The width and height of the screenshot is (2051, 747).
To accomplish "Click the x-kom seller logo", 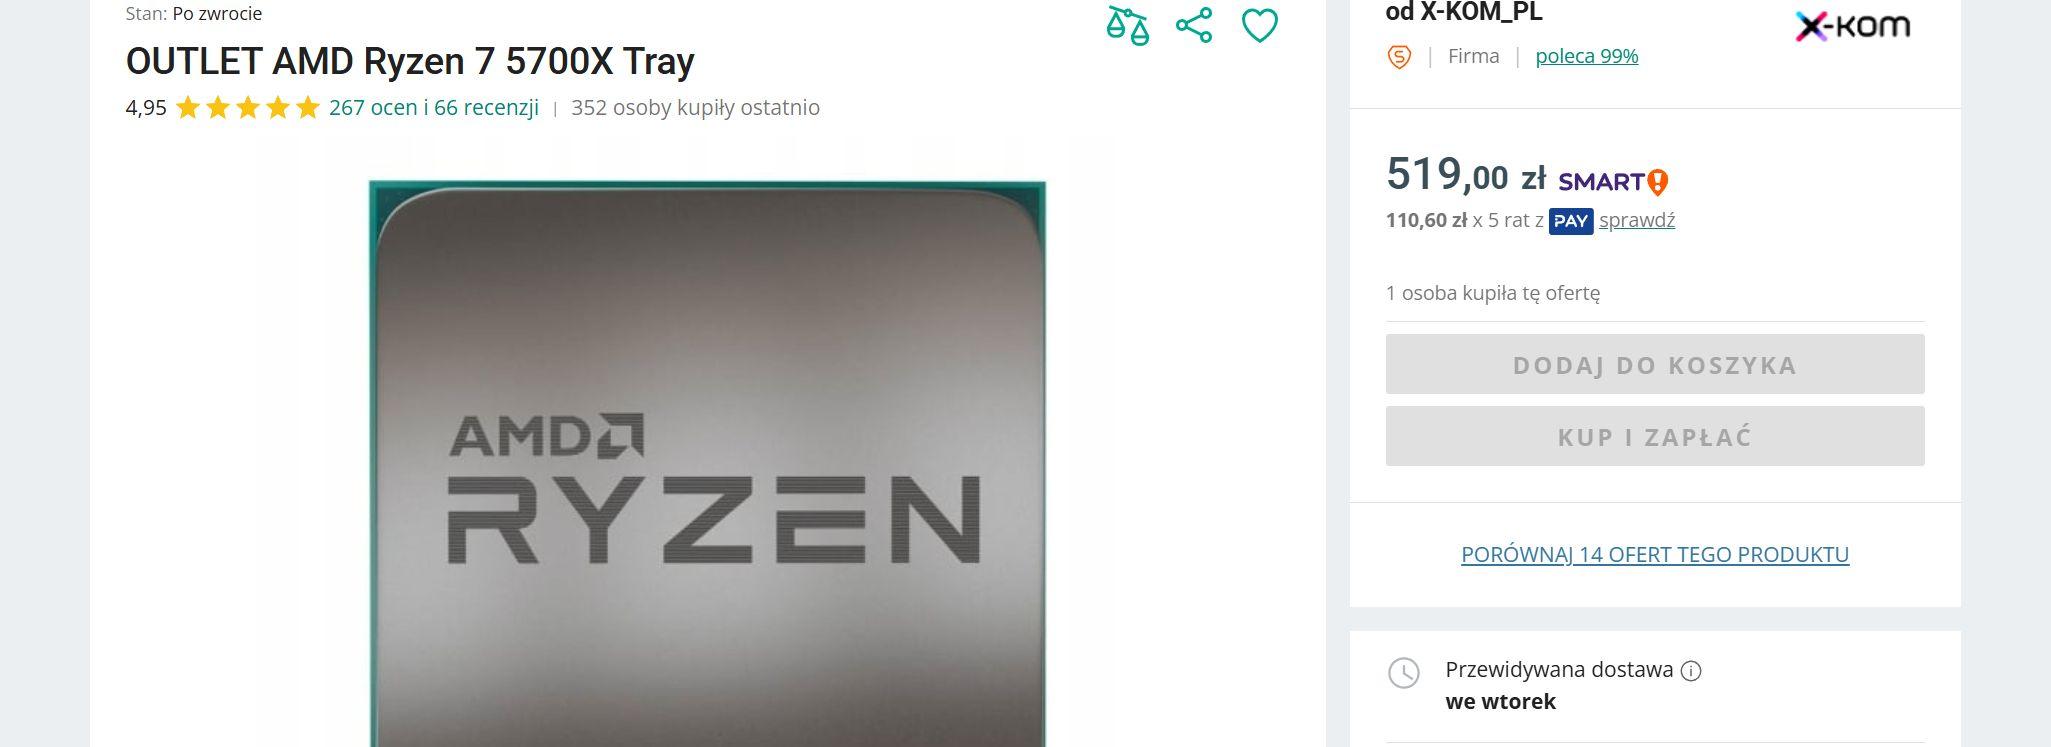I will tap(1852, 26).
